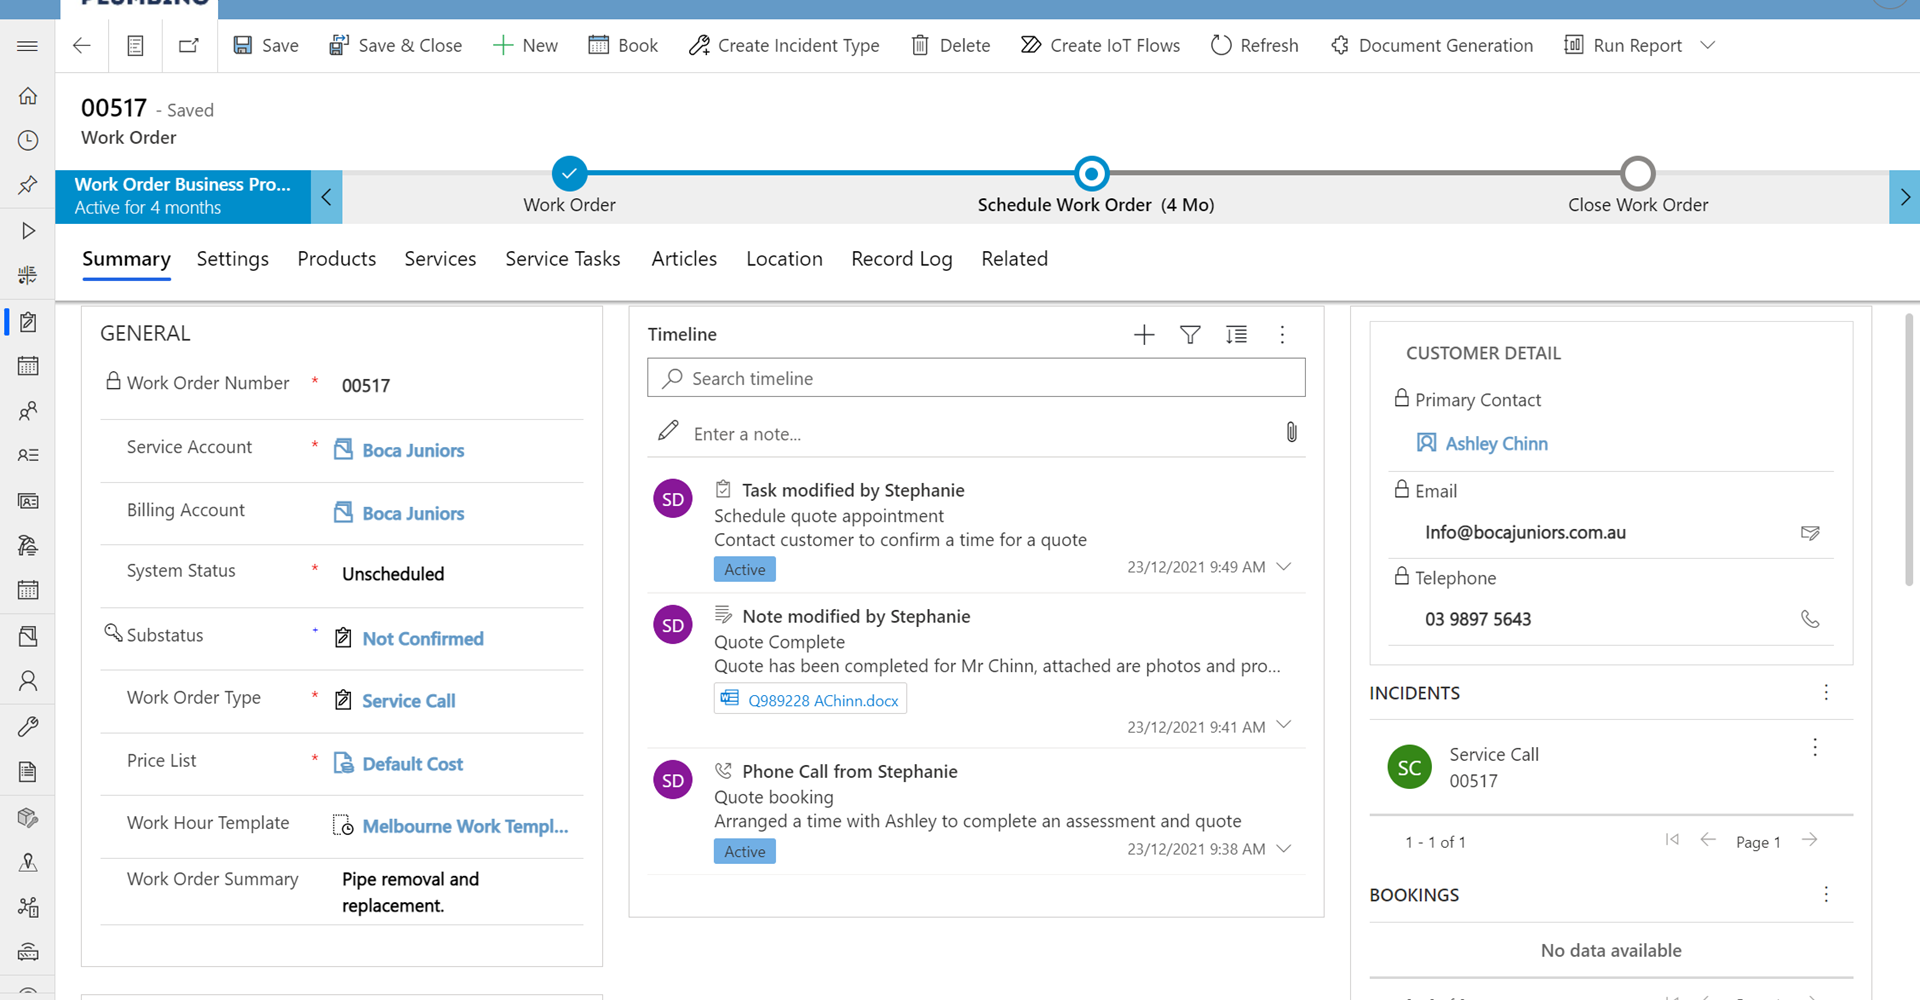Click the Book calendar icon
1920x1000 pixels.
598,45
